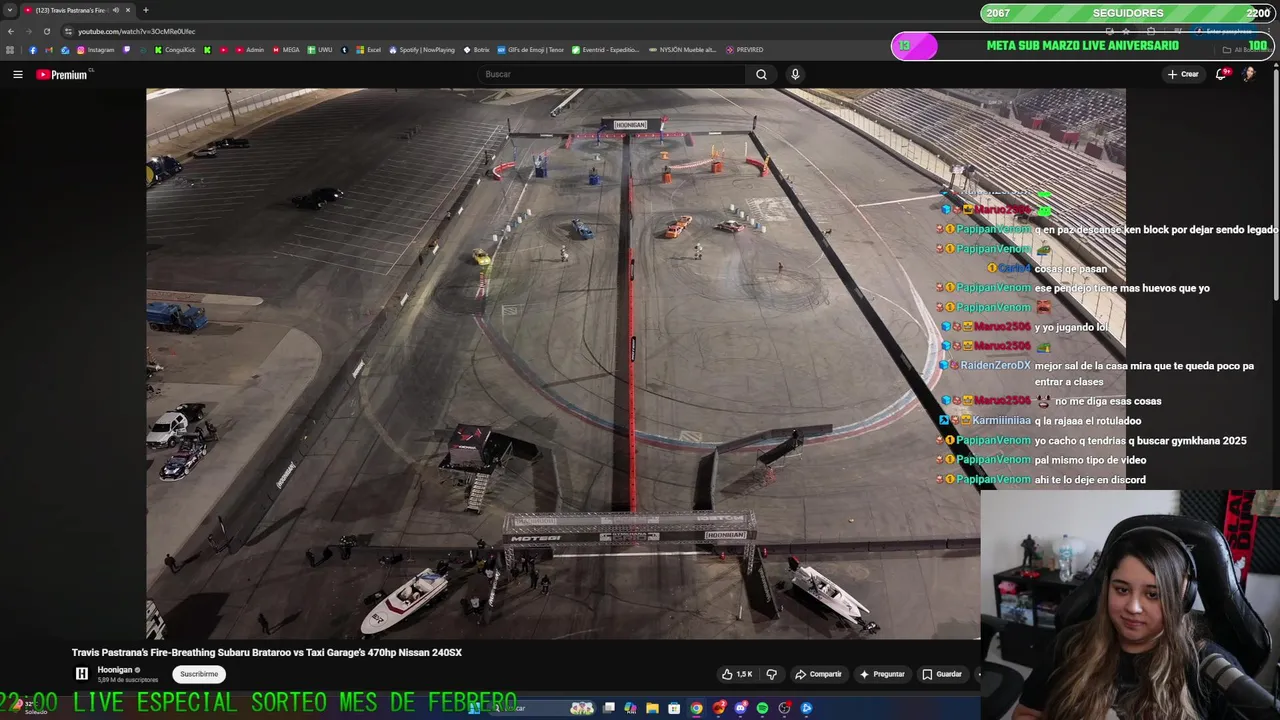This screenshot has height=720, width=1280.
Task: Open Spotify from the taskbar
Action: pyautogui.click(x=763, y=708)
